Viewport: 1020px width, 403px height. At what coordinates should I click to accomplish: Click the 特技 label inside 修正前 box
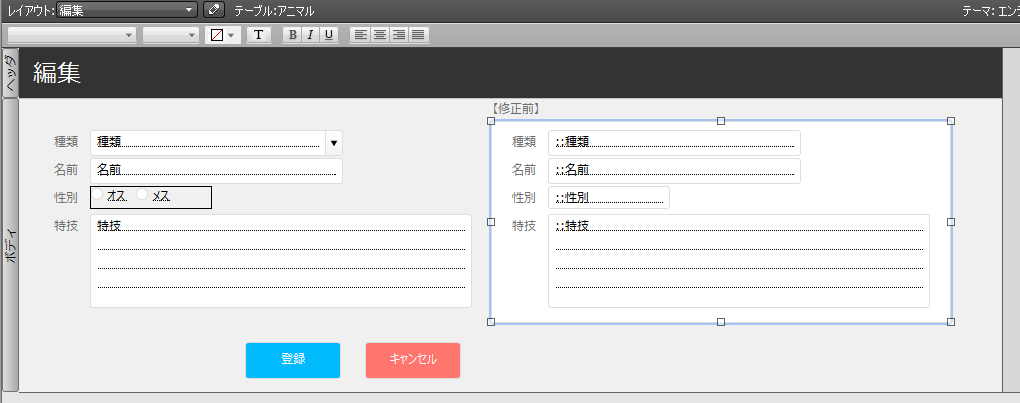(524, 226)
